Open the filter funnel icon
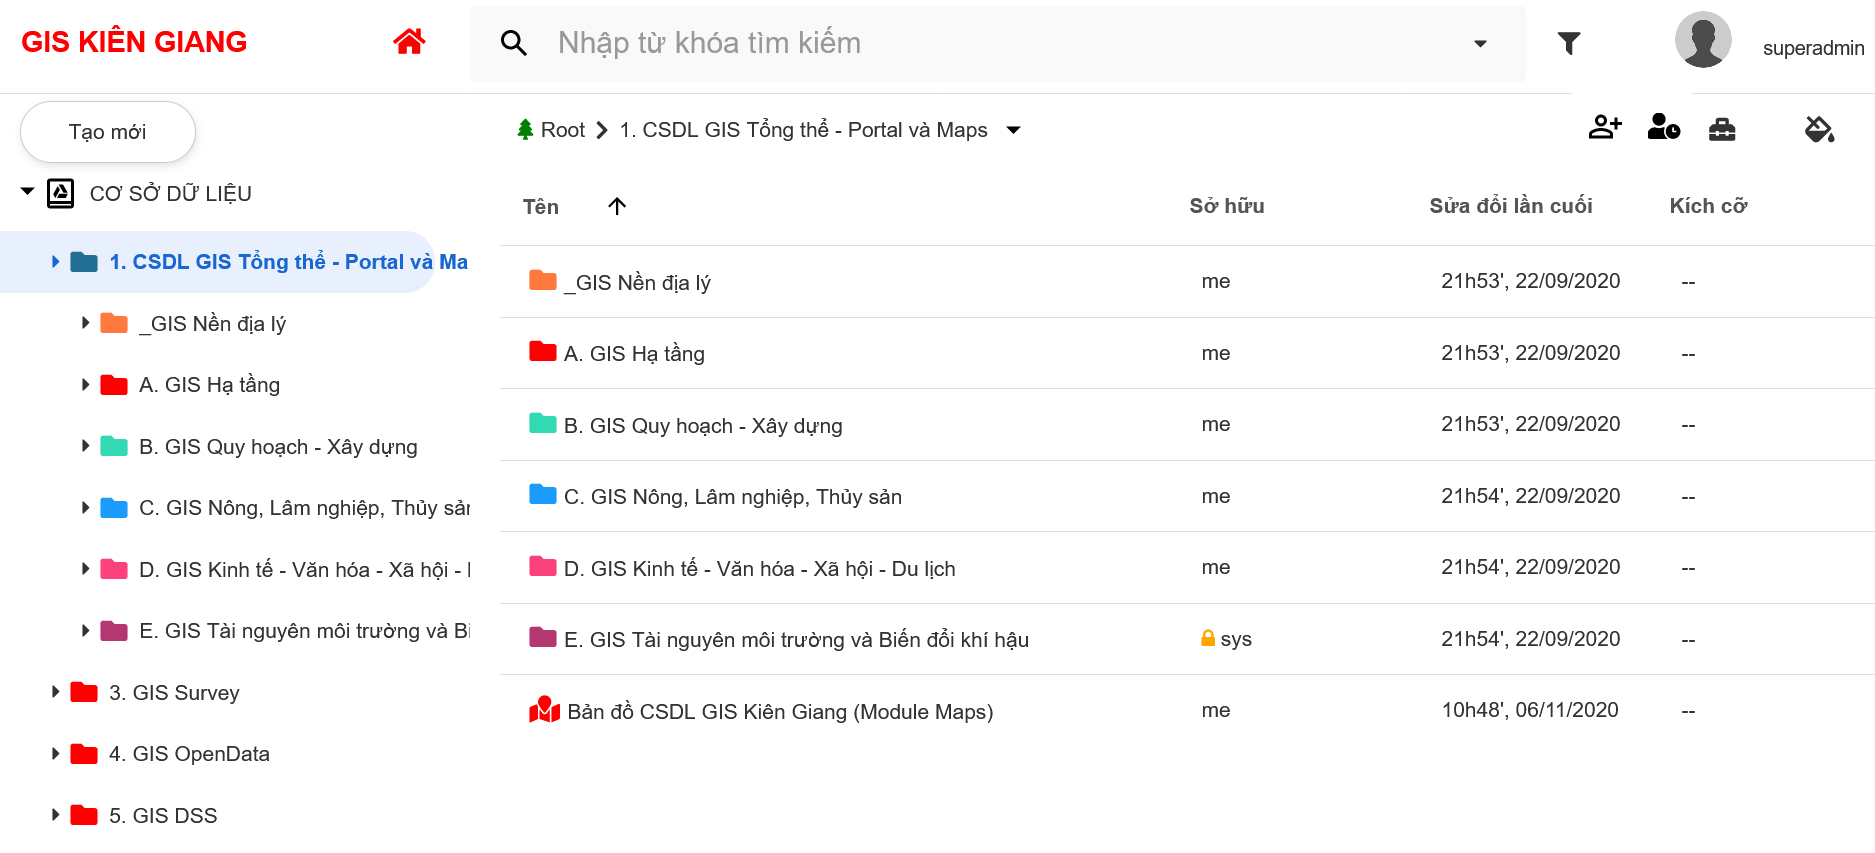Screen dimensions: 1875x853 1568,43
